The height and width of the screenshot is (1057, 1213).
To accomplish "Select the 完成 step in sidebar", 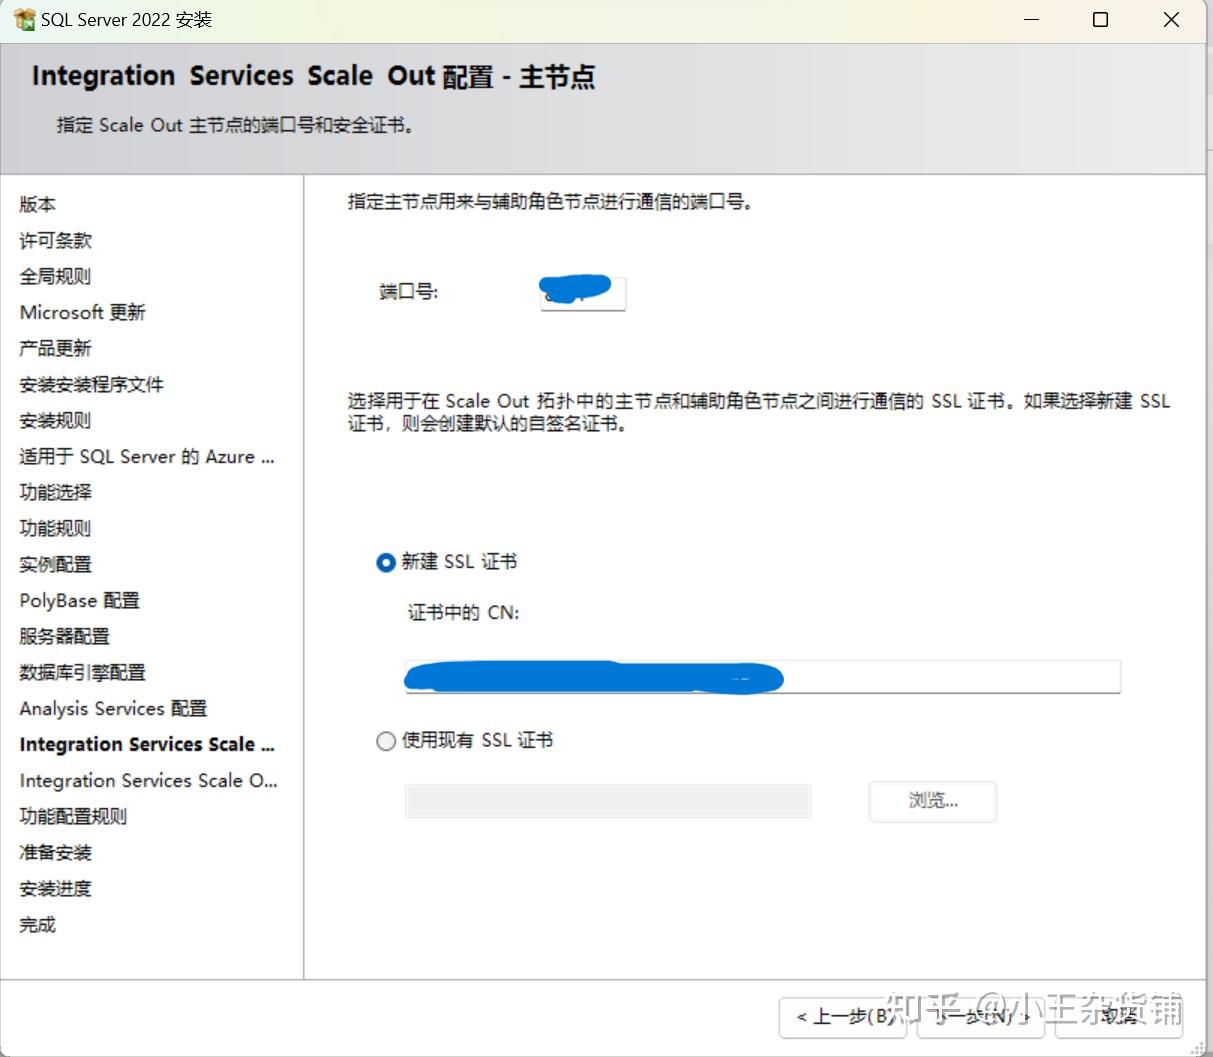I will click(x=36, y=924).
